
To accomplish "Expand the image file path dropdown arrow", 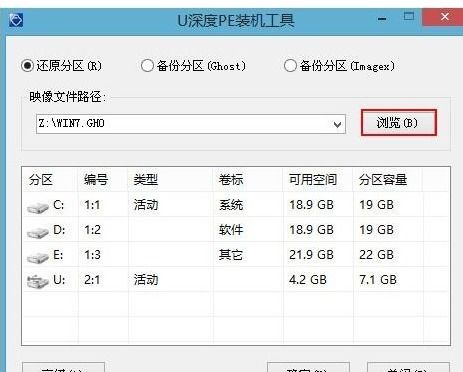I will (337, 124).
